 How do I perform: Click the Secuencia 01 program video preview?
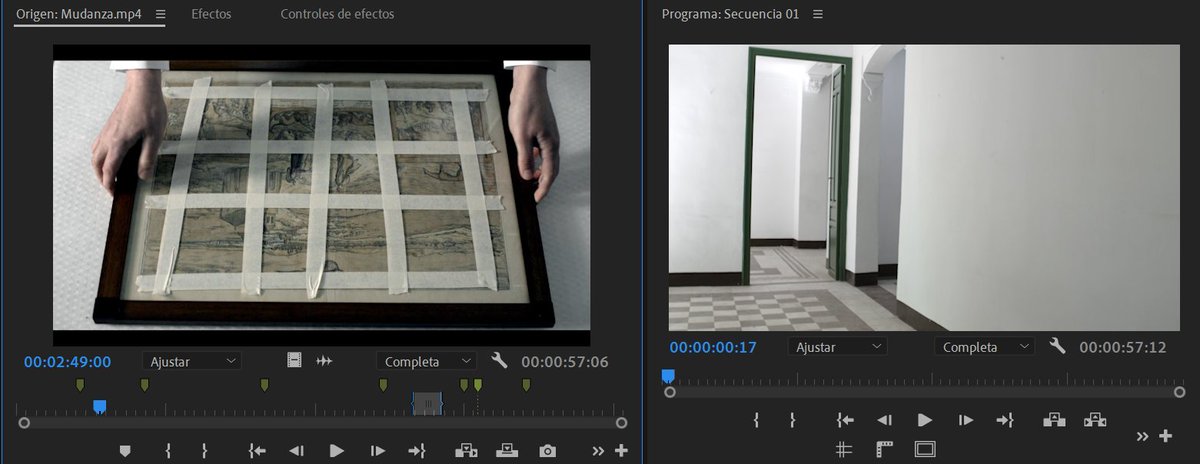click(925, 188)
